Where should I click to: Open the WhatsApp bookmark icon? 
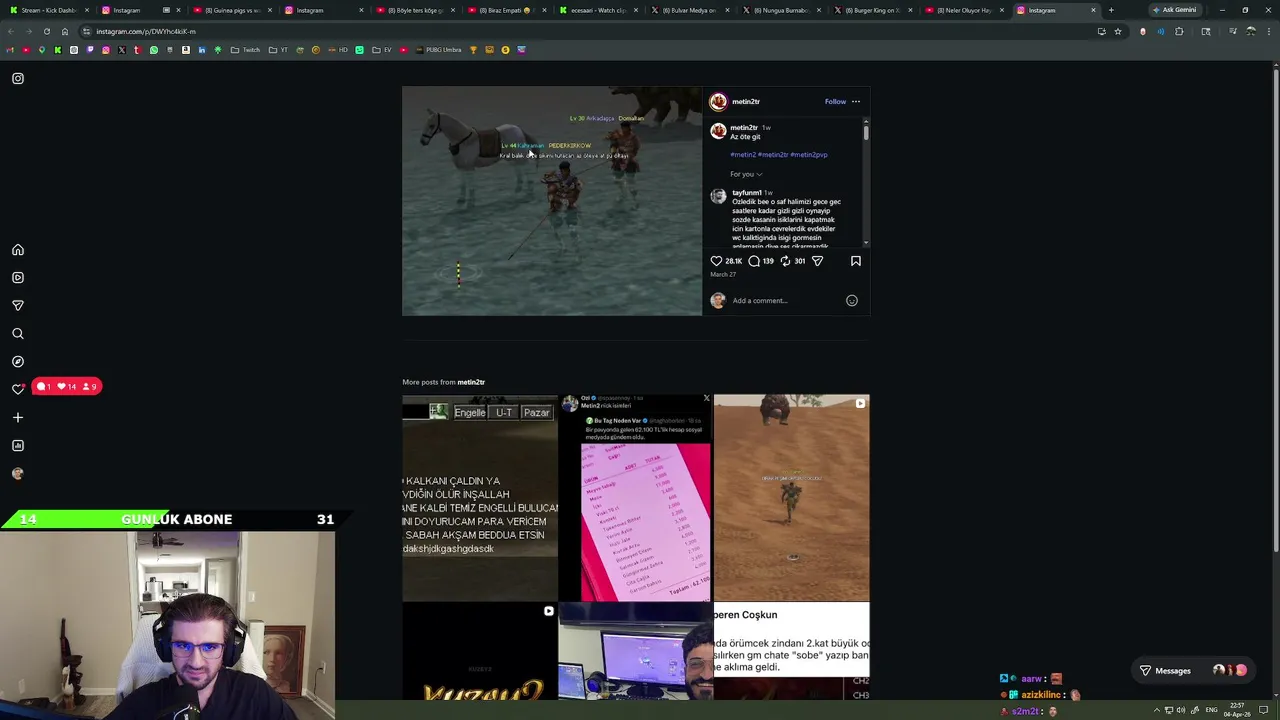pyautogui.click(x=153, y=50)
